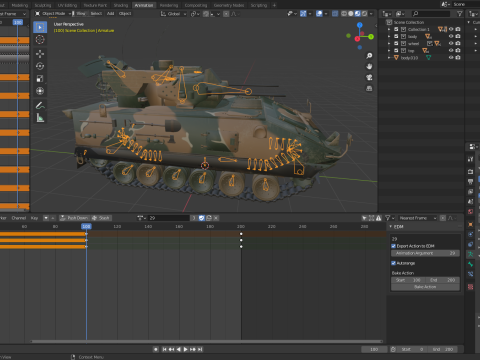Open the Object properties tab (orange square)
The height and width of the screenshot is (360, 480).
(x=470, y=224)
